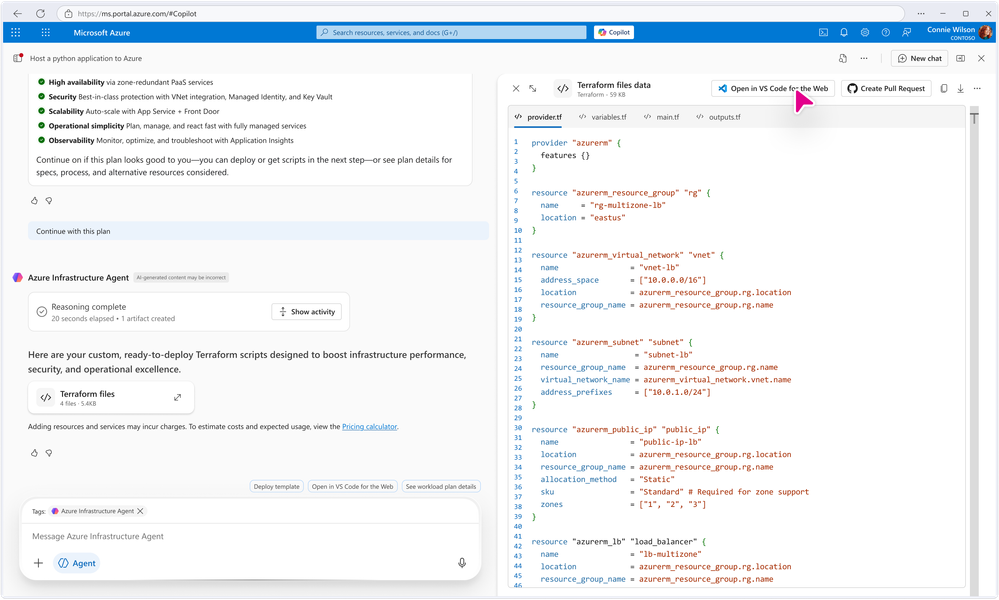Toggle the Agent mode button
999x600 pixels.
click(76, 564)
